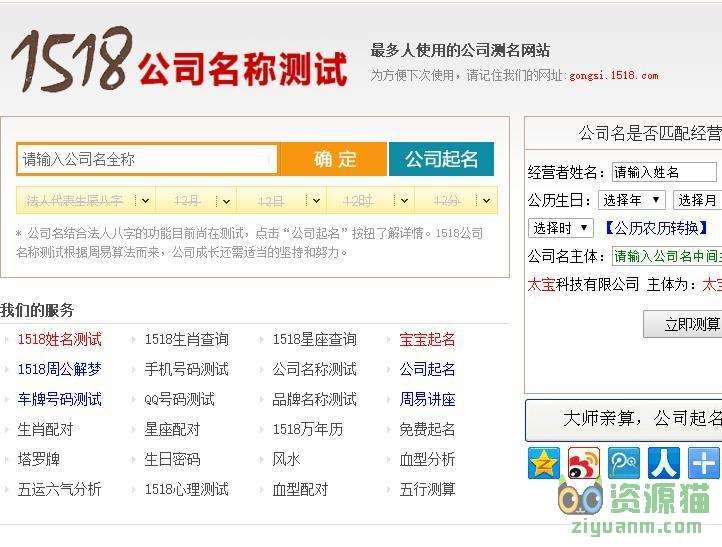Viewport: 722px width, 547px height.
Task: Open the 选择年 year dropdown
Action: point(632,200)
